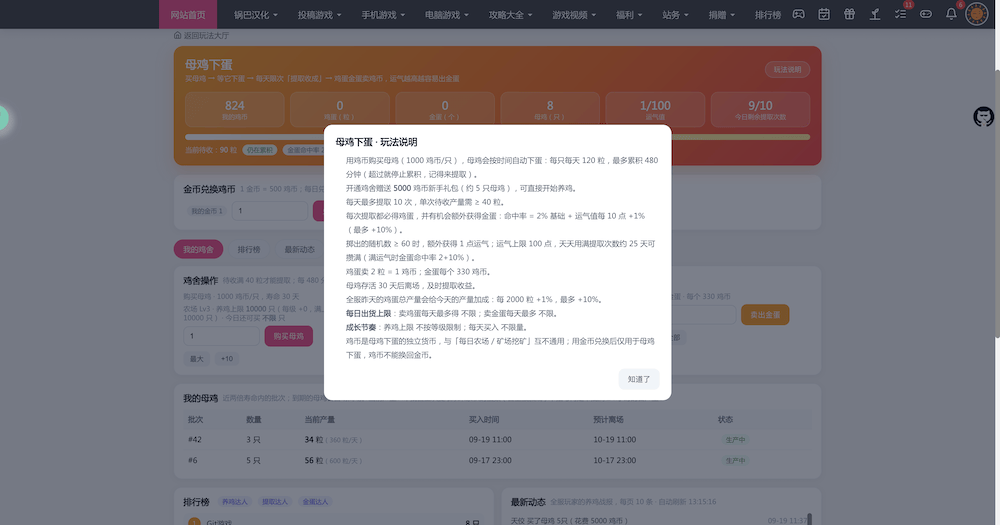The image size is (1000, 525).
Task: Expand the 投稿游戏 dropdown menu
Action: point(320,15)
